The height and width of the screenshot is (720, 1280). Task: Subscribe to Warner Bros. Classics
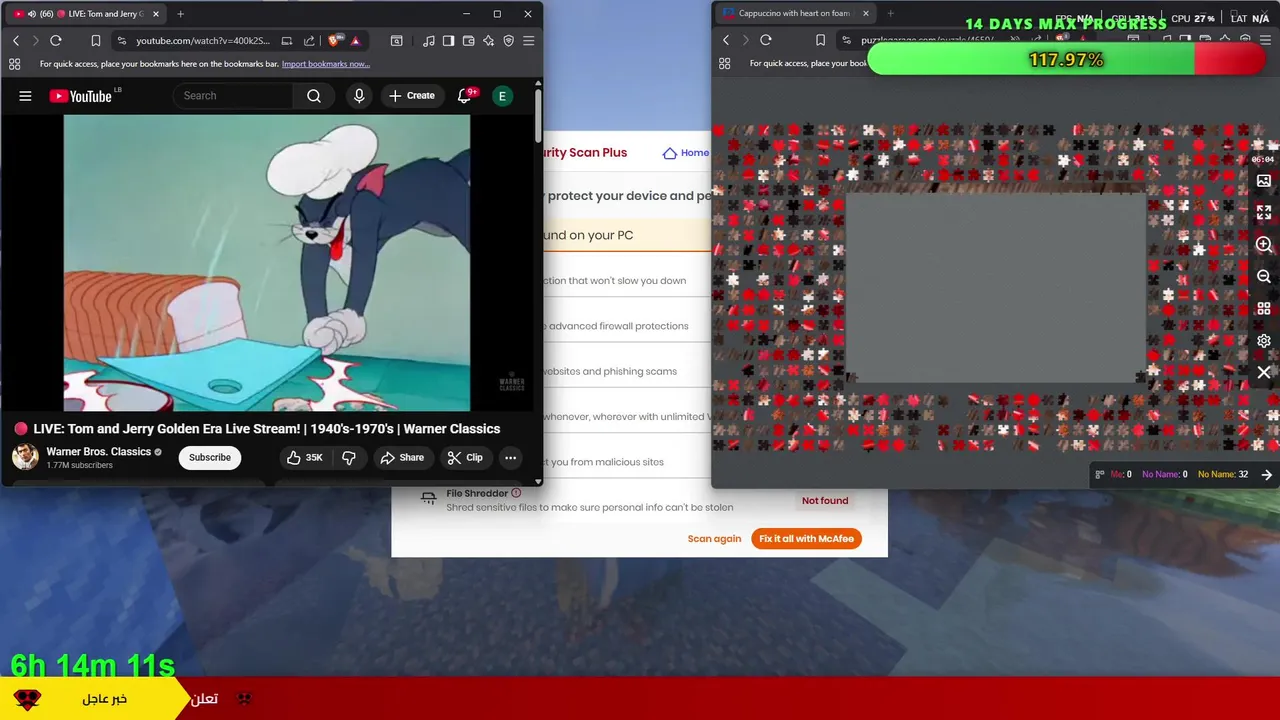pyautogui.click(x=210, y=457)
